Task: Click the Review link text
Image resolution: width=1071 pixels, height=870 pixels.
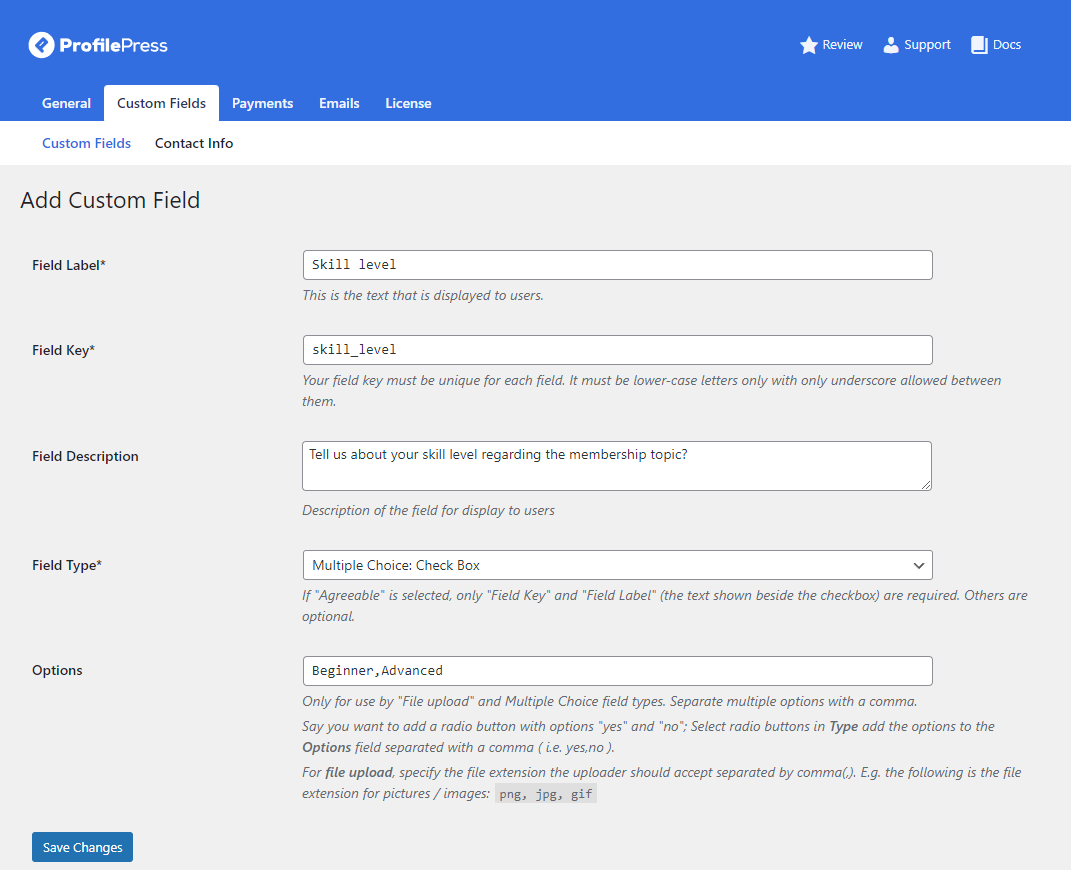Action: point(842,45)
